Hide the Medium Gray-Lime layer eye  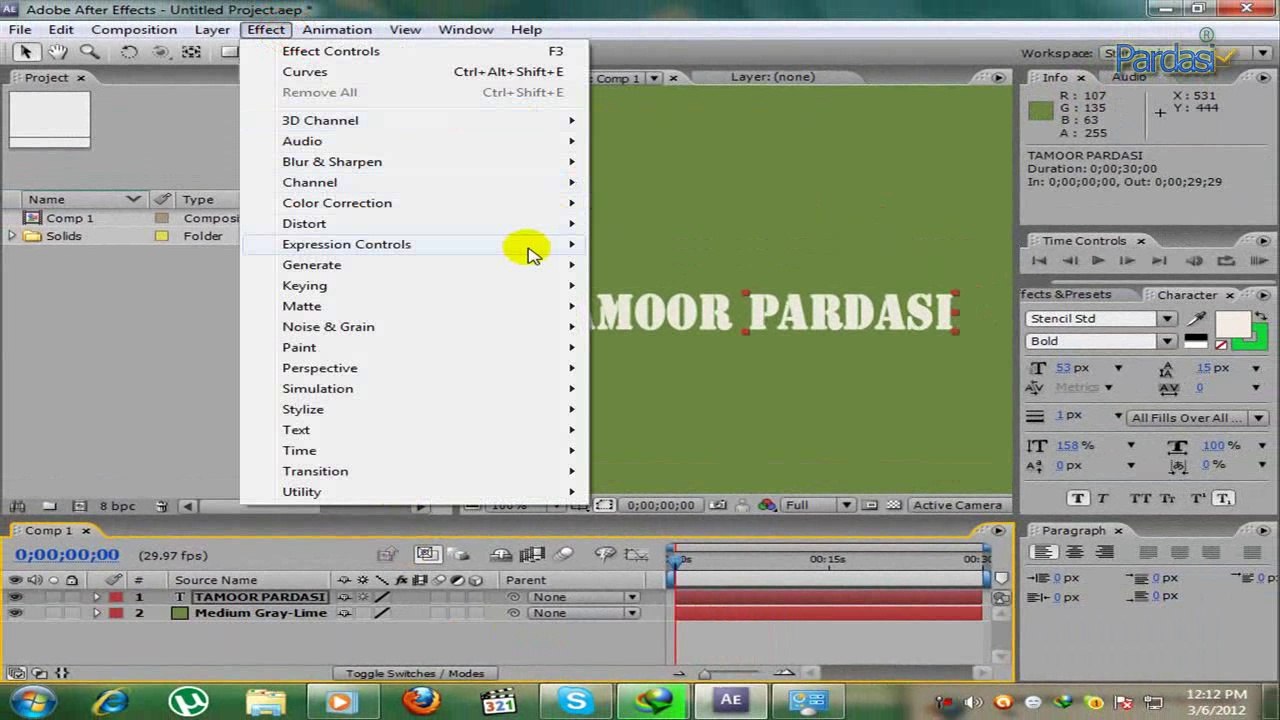pos(15,613)
